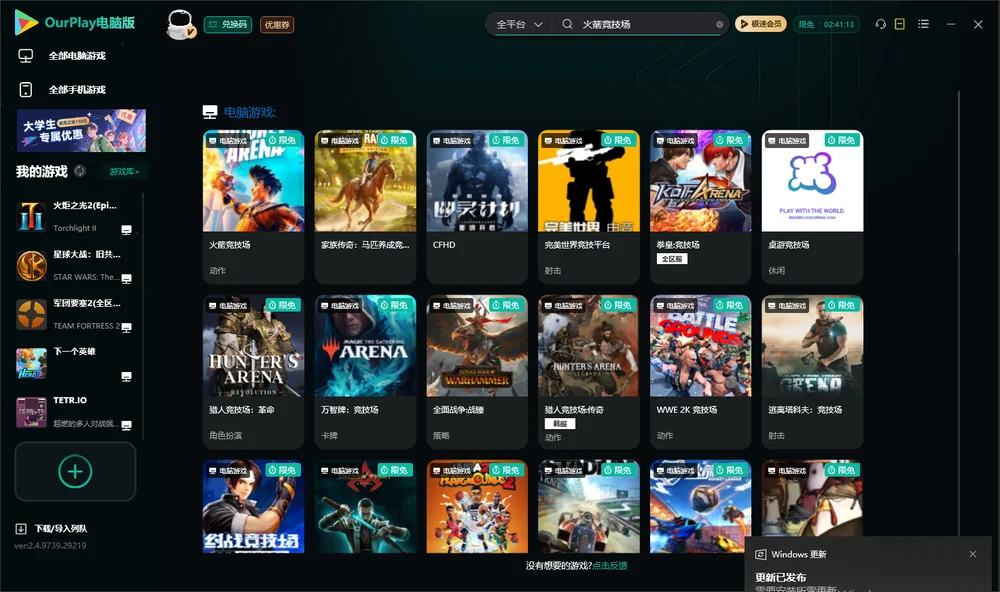Click the plus icon to add a game
The width and height of the screenshot is (1000, 592).
click(75, 471)
